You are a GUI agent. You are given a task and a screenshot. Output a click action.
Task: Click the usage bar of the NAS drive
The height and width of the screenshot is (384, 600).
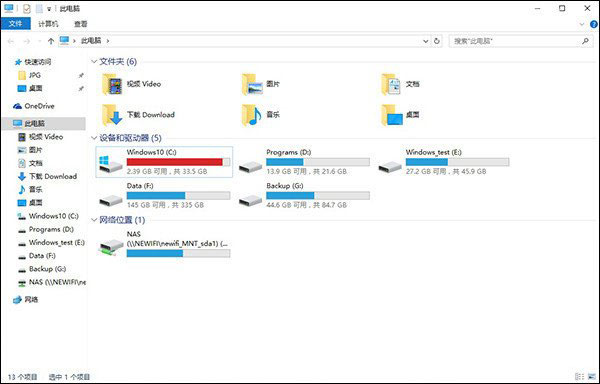point(178,253)
